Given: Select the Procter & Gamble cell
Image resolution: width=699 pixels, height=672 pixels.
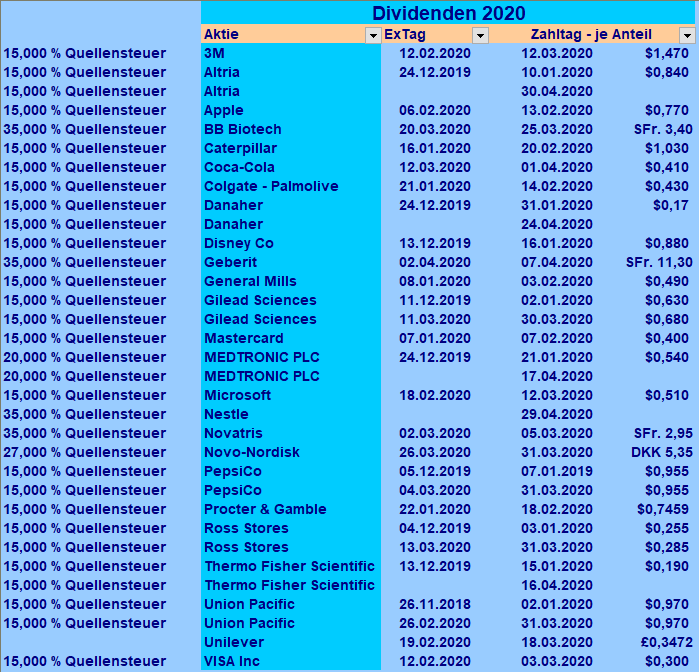Looking at the screenshot, I should [291, 509].
